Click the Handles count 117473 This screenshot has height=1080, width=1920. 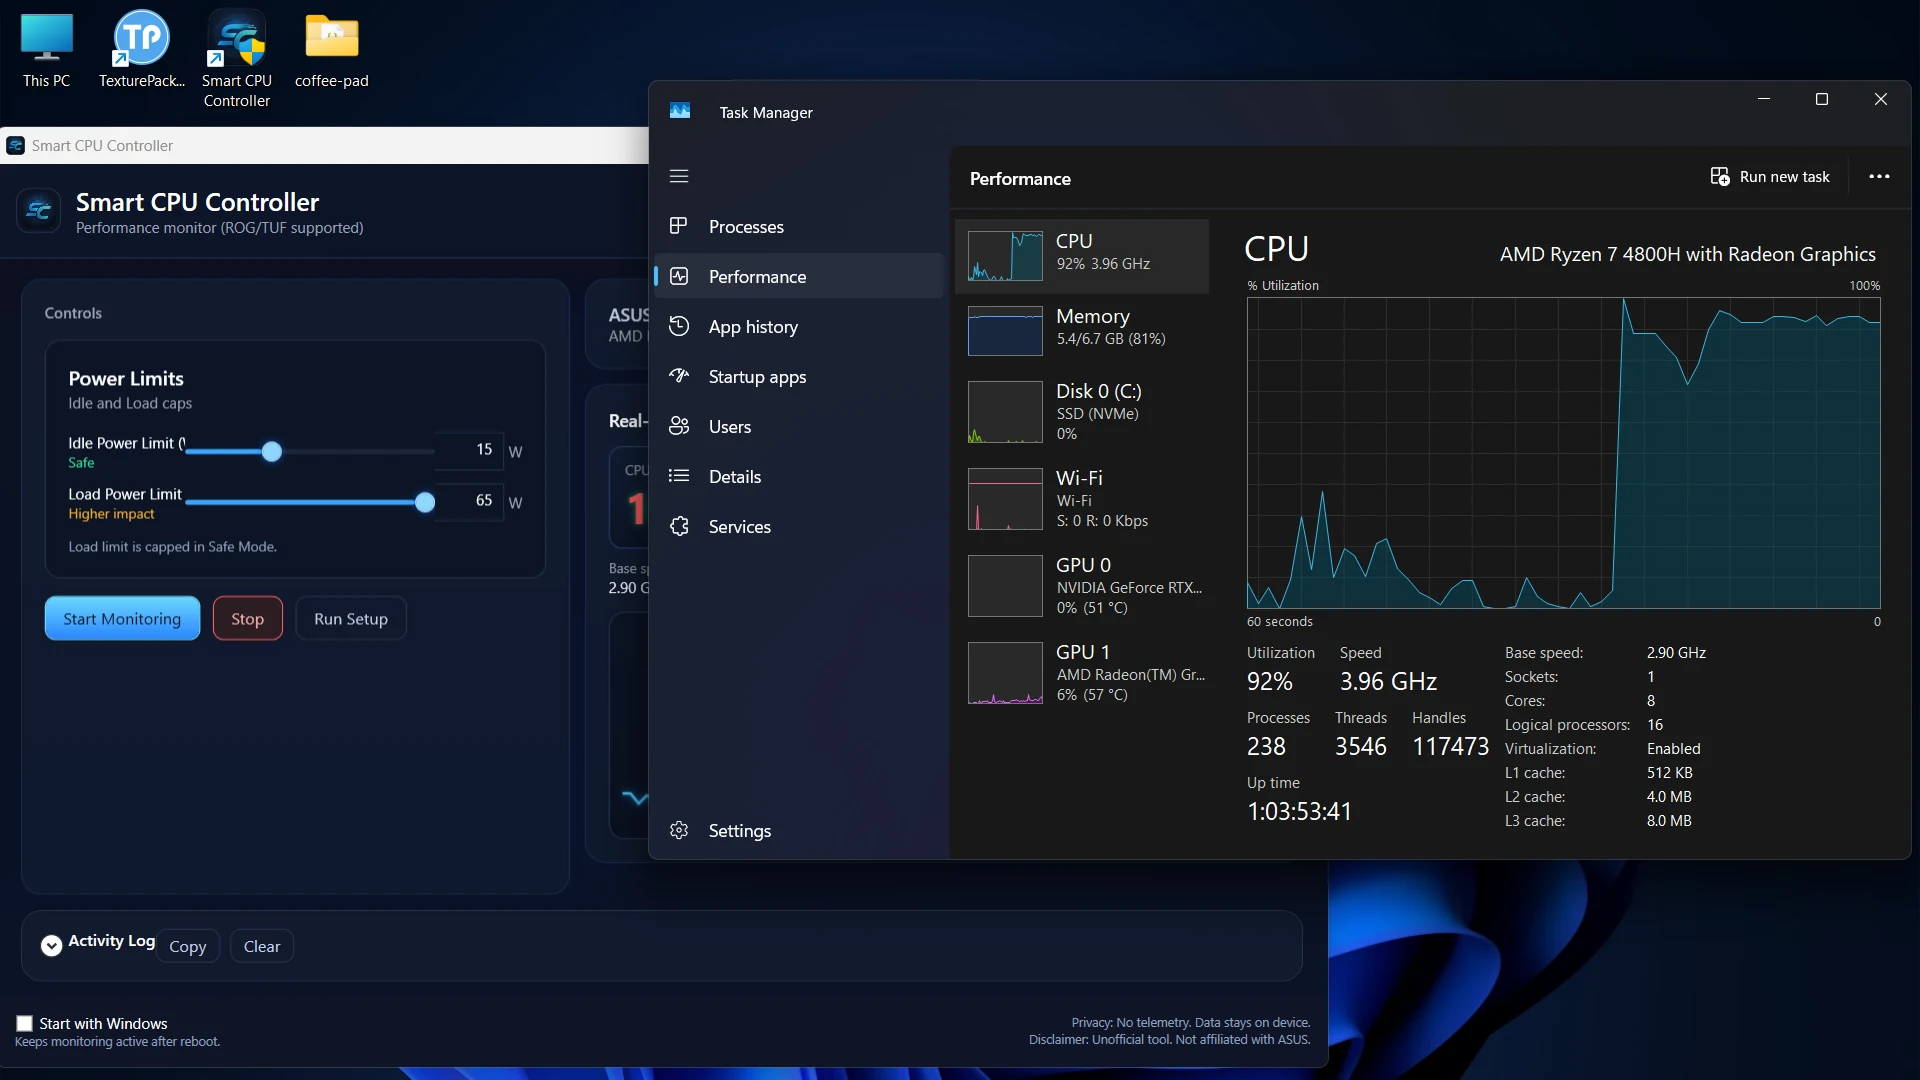(1450, 747)
